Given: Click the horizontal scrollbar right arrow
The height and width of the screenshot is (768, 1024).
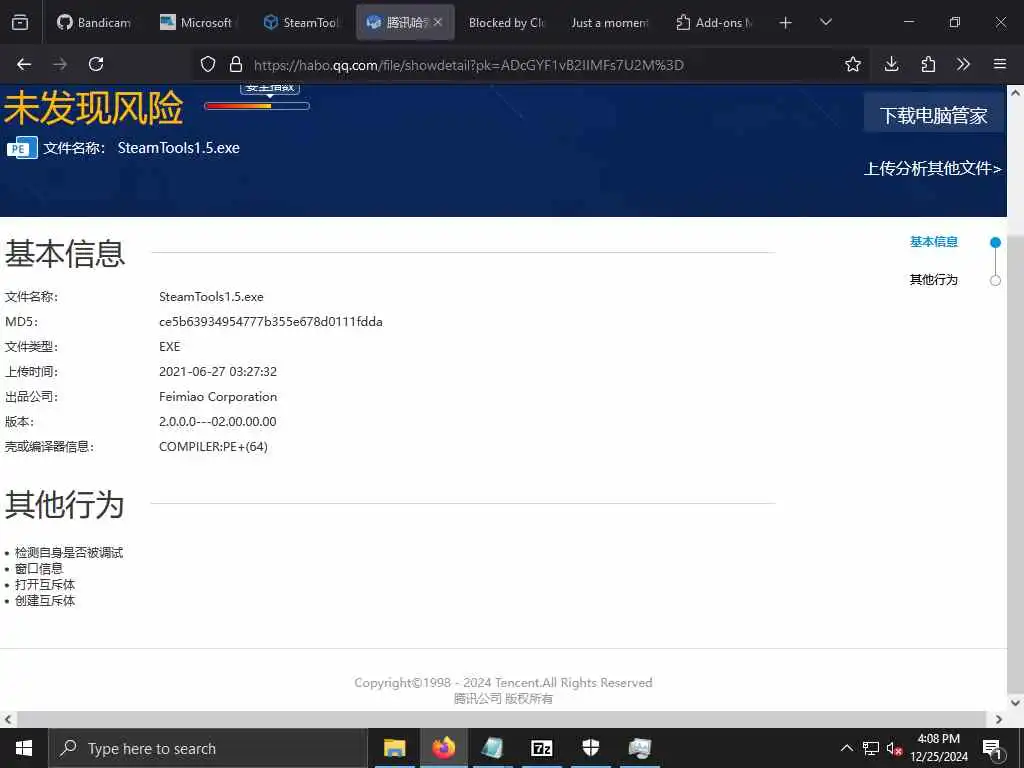Looking at the screenshot, I should (x=999, y=719).
